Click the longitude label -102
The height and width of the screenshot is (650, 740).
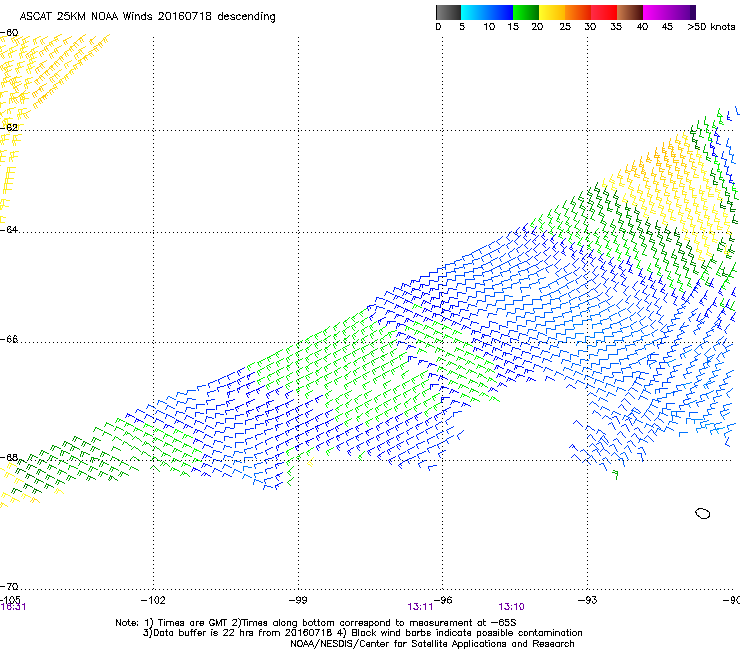point(153,600)
